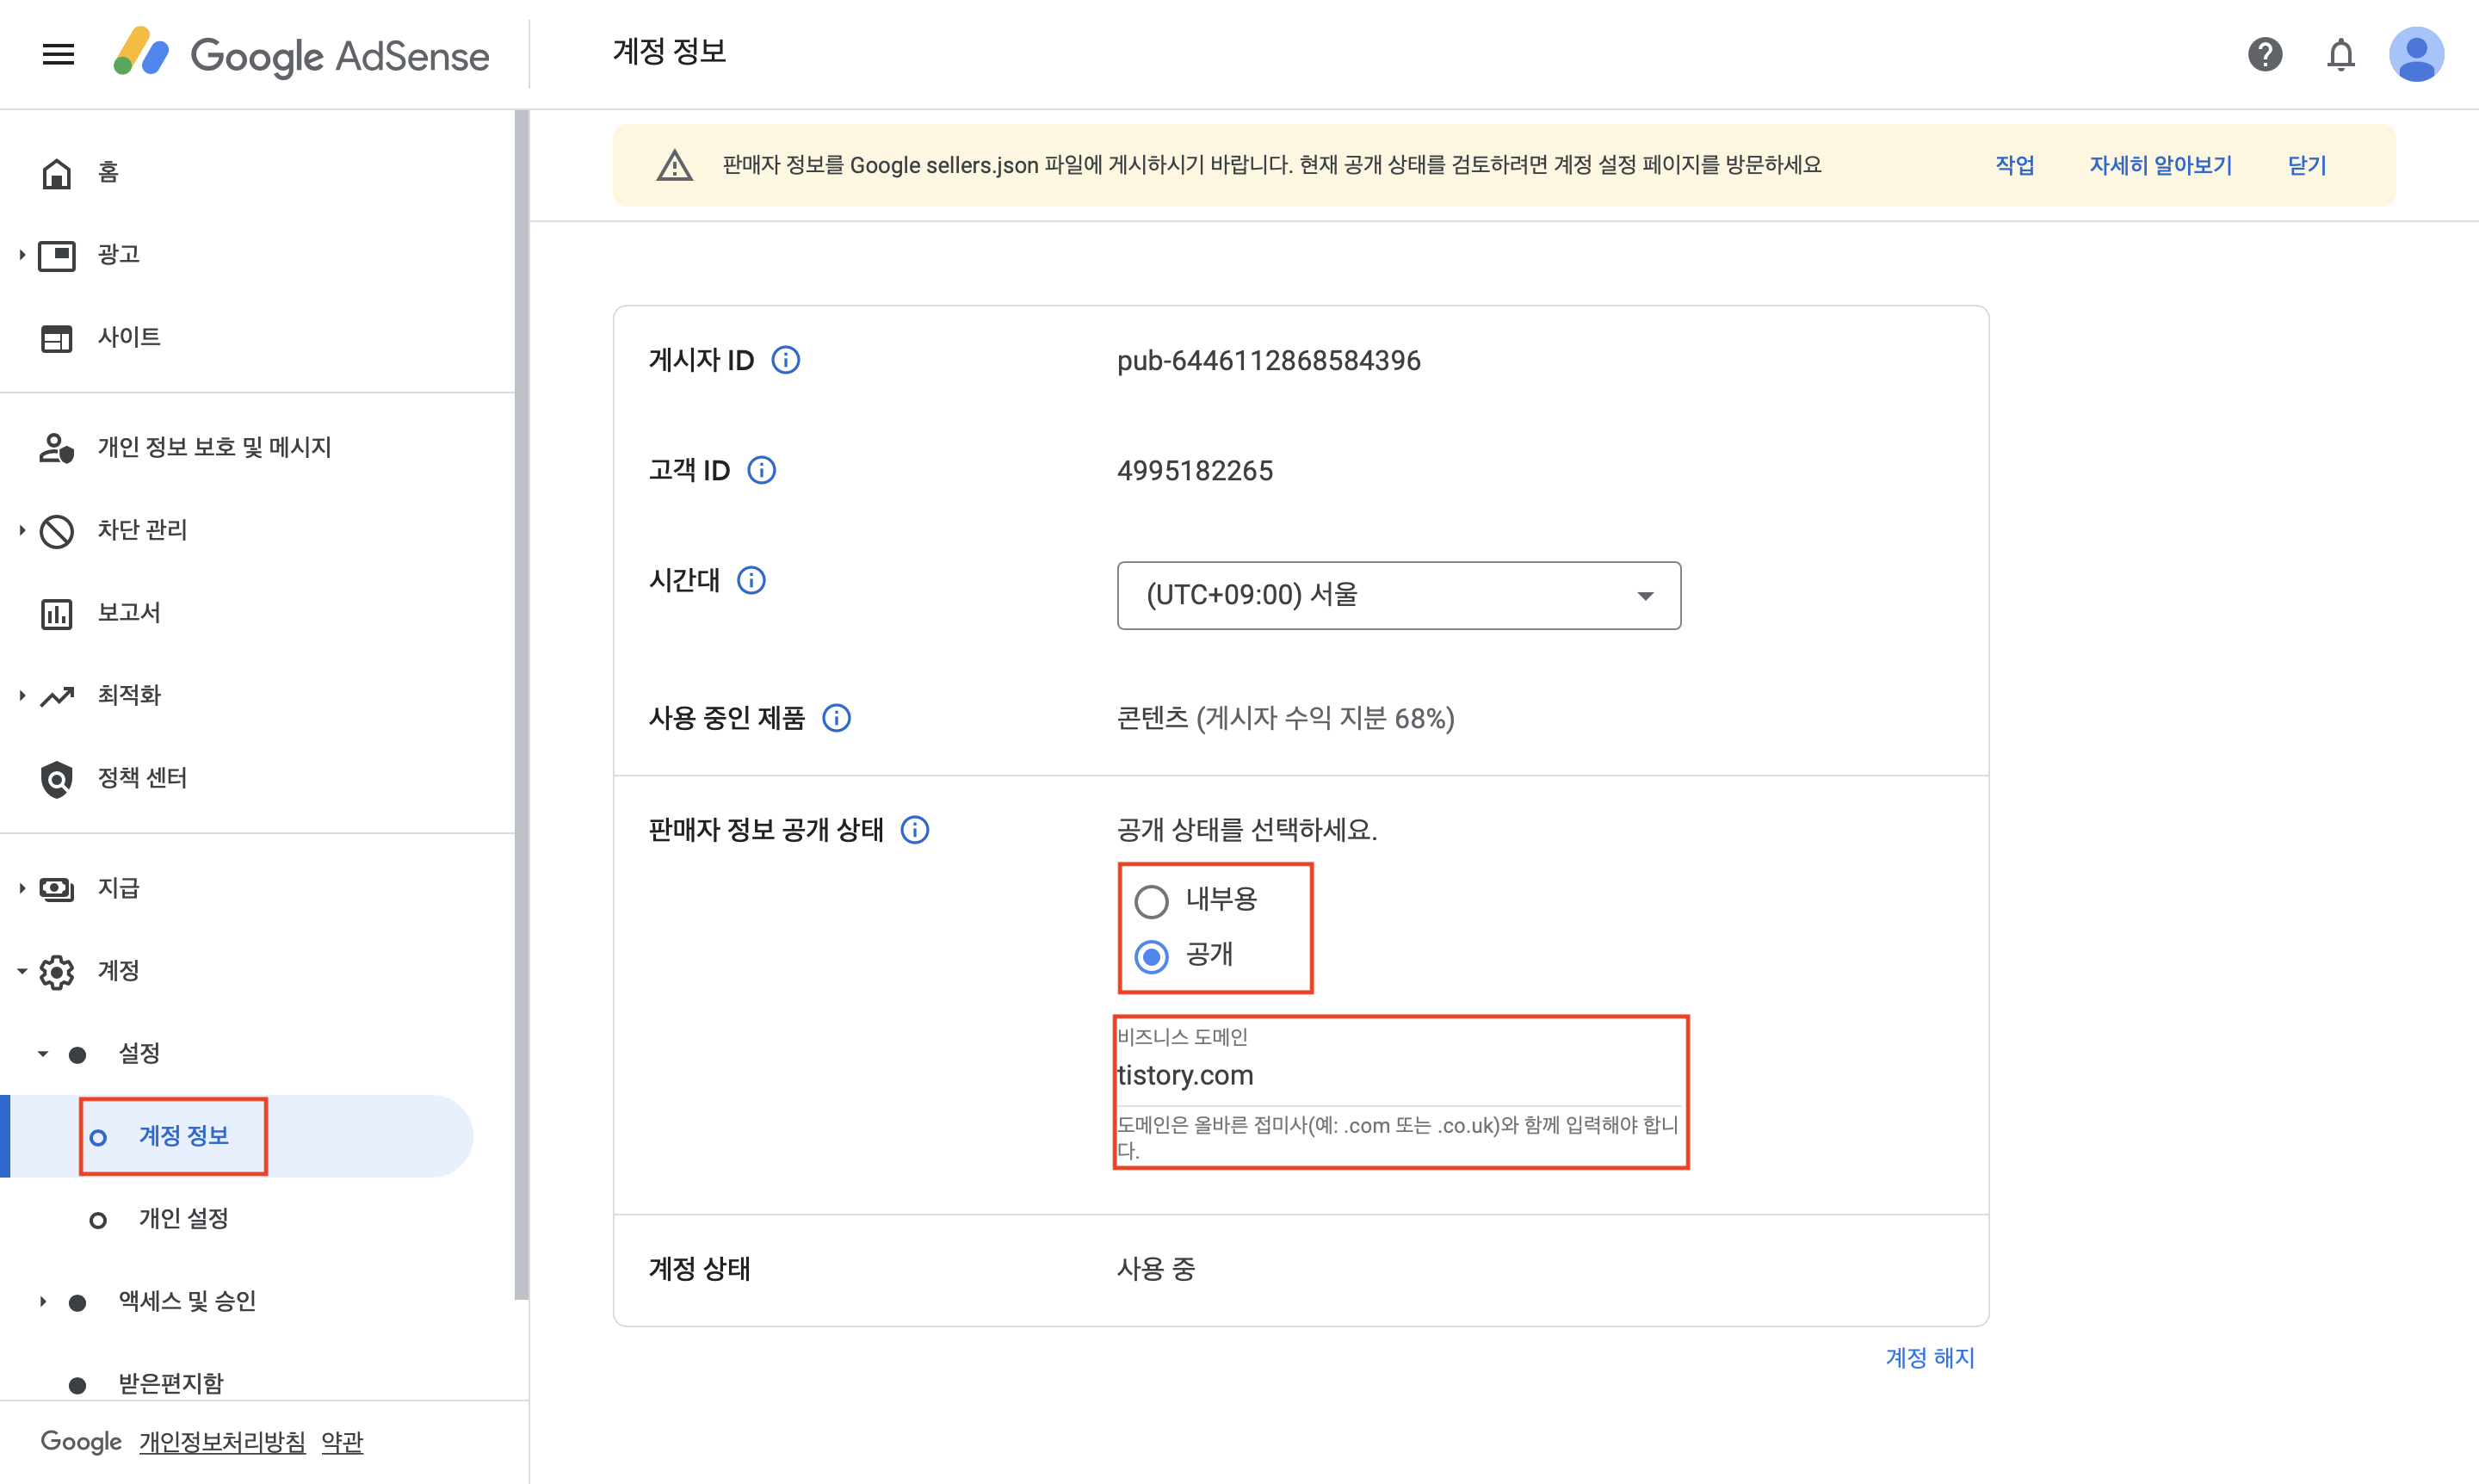Click the 계정 해지 link

1929,1357
